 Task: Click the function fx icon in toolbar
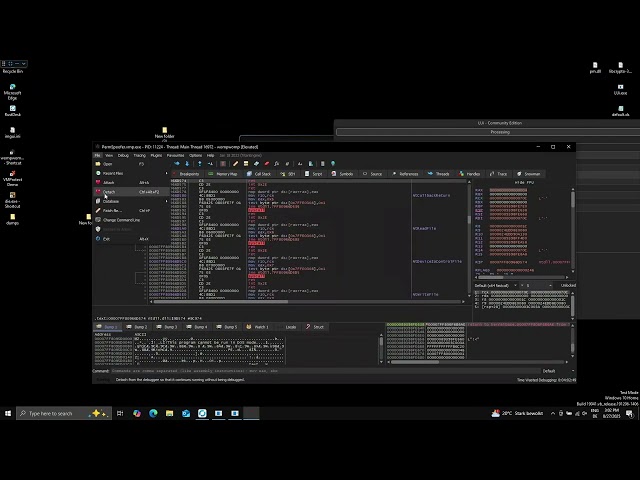(x=277, y=164)
